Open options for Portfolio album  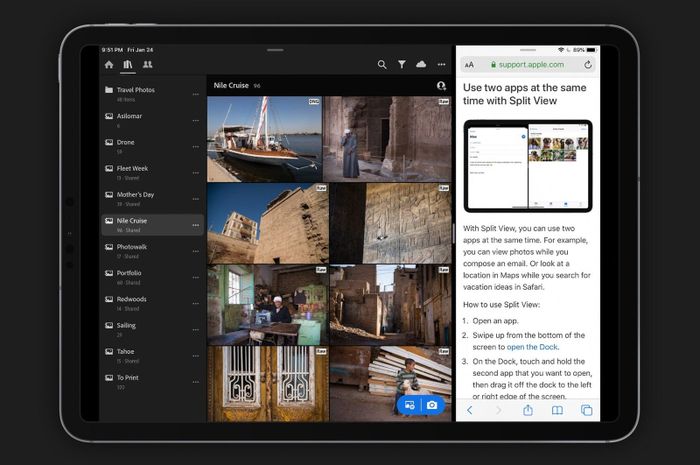click(x=196, y=278)
